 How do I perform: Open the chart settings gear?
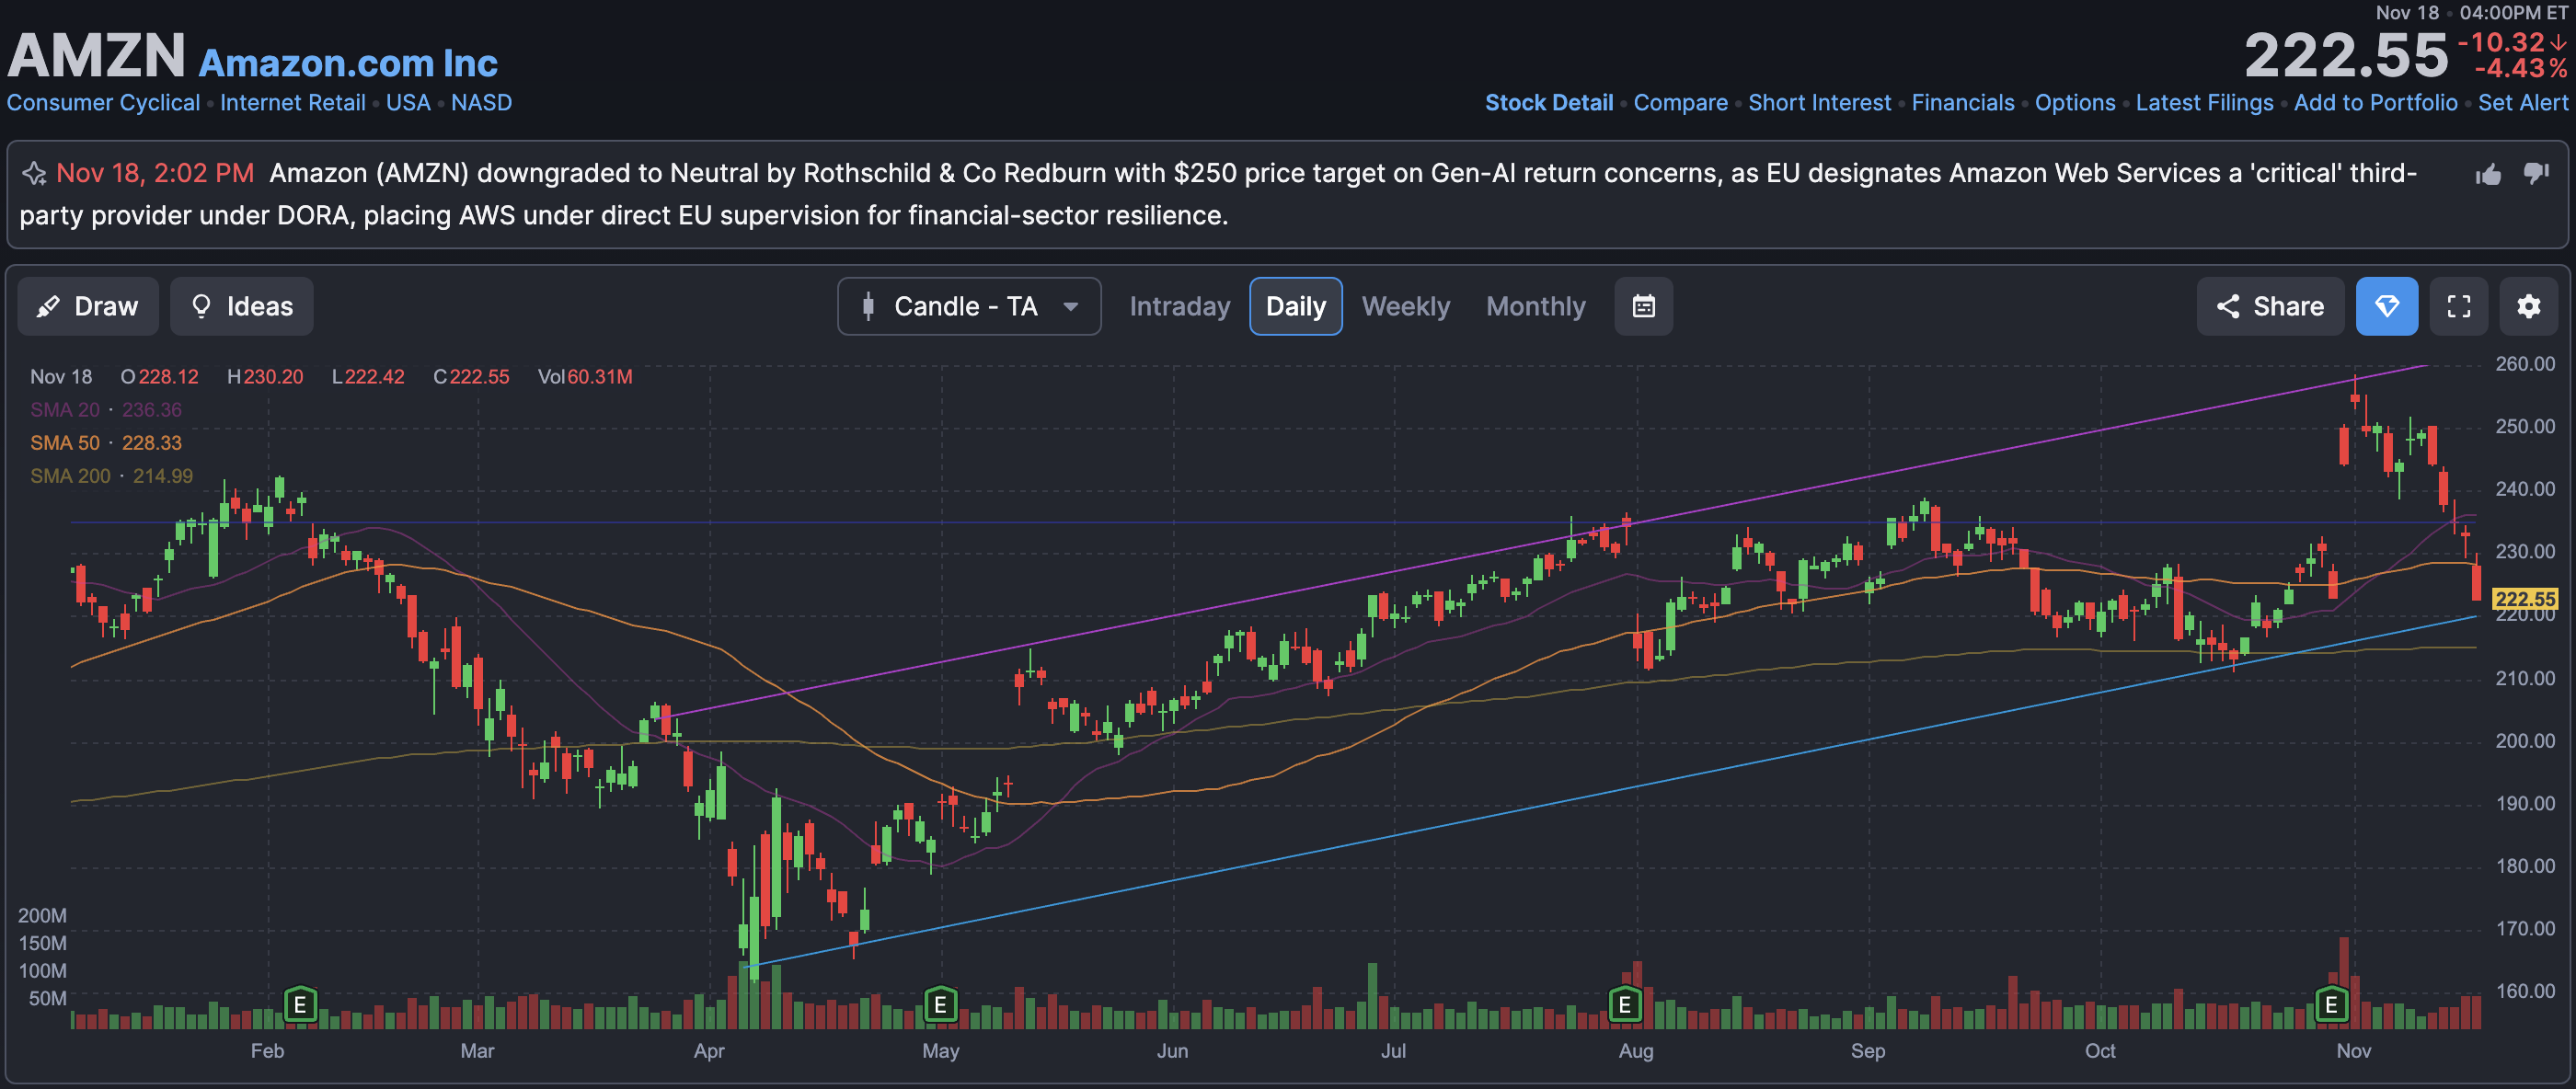coord(2528,306)
